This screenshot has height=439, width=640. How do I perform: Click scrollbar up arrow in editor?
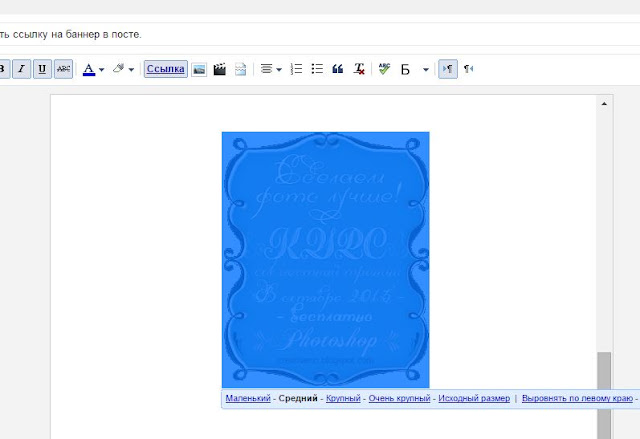tap(604, 104)
